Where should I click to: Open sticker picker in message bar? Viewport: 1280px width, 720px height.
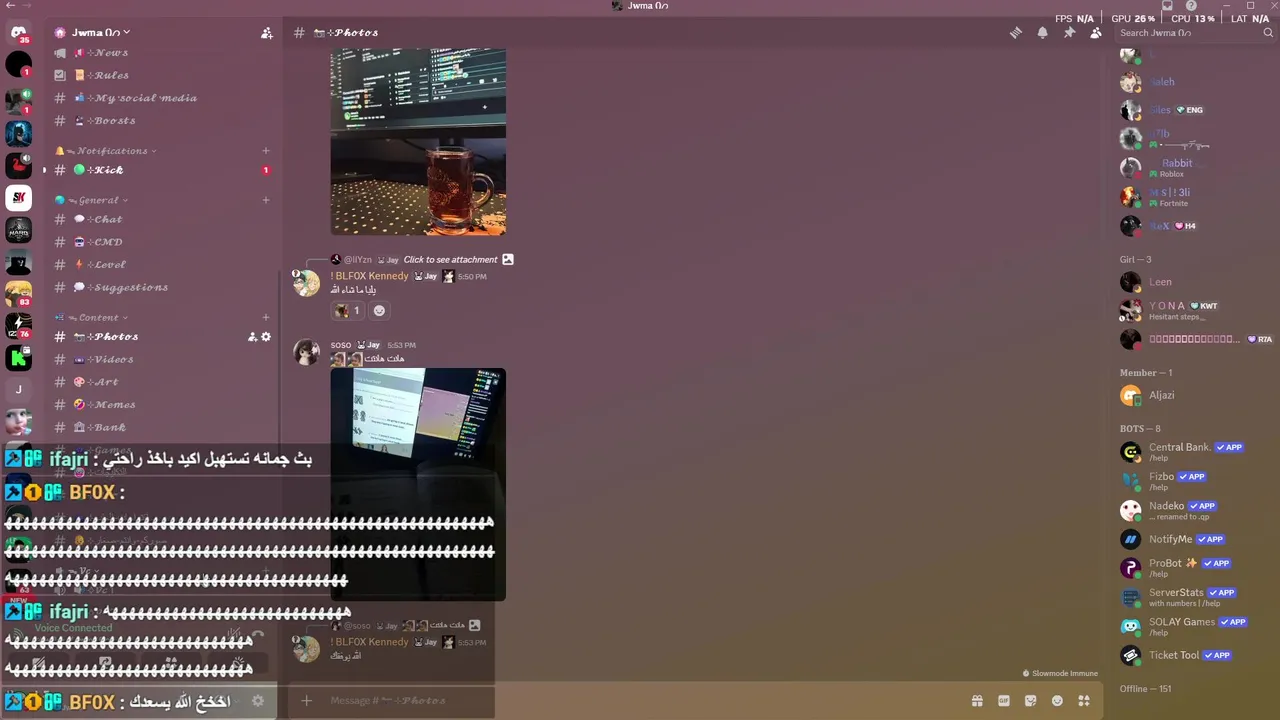[x=1031, y=701]
